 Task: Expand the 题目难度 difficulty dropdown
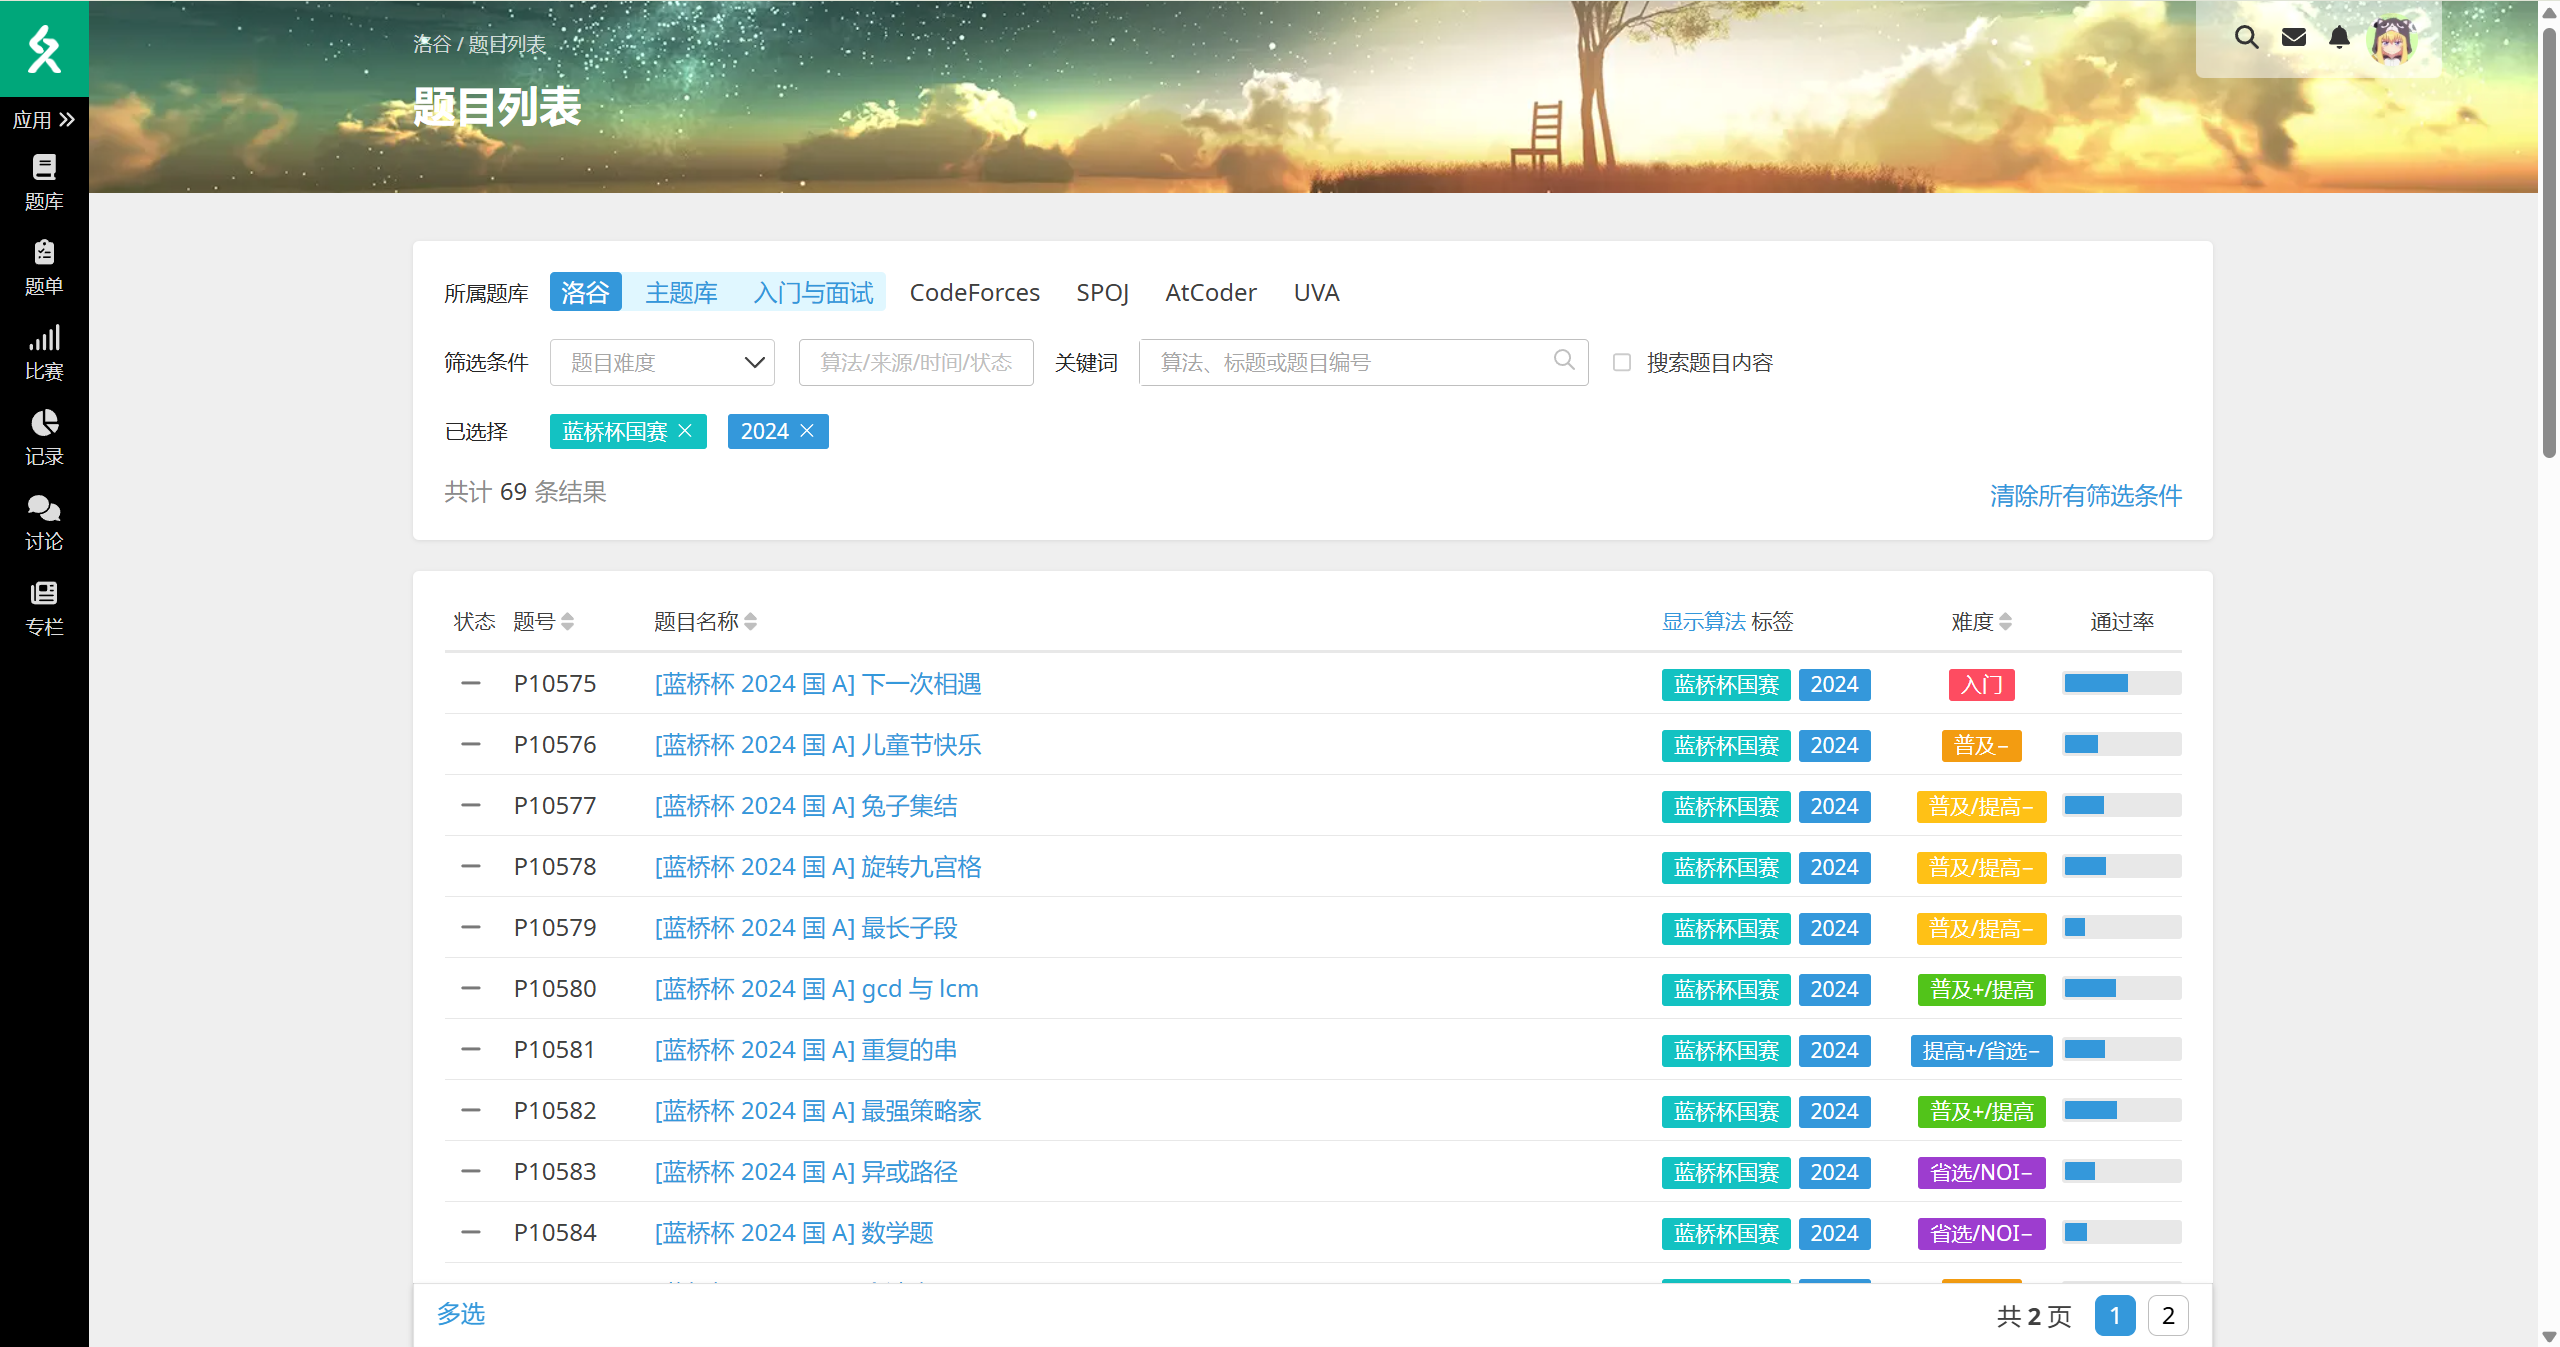[x=662, y=362]
